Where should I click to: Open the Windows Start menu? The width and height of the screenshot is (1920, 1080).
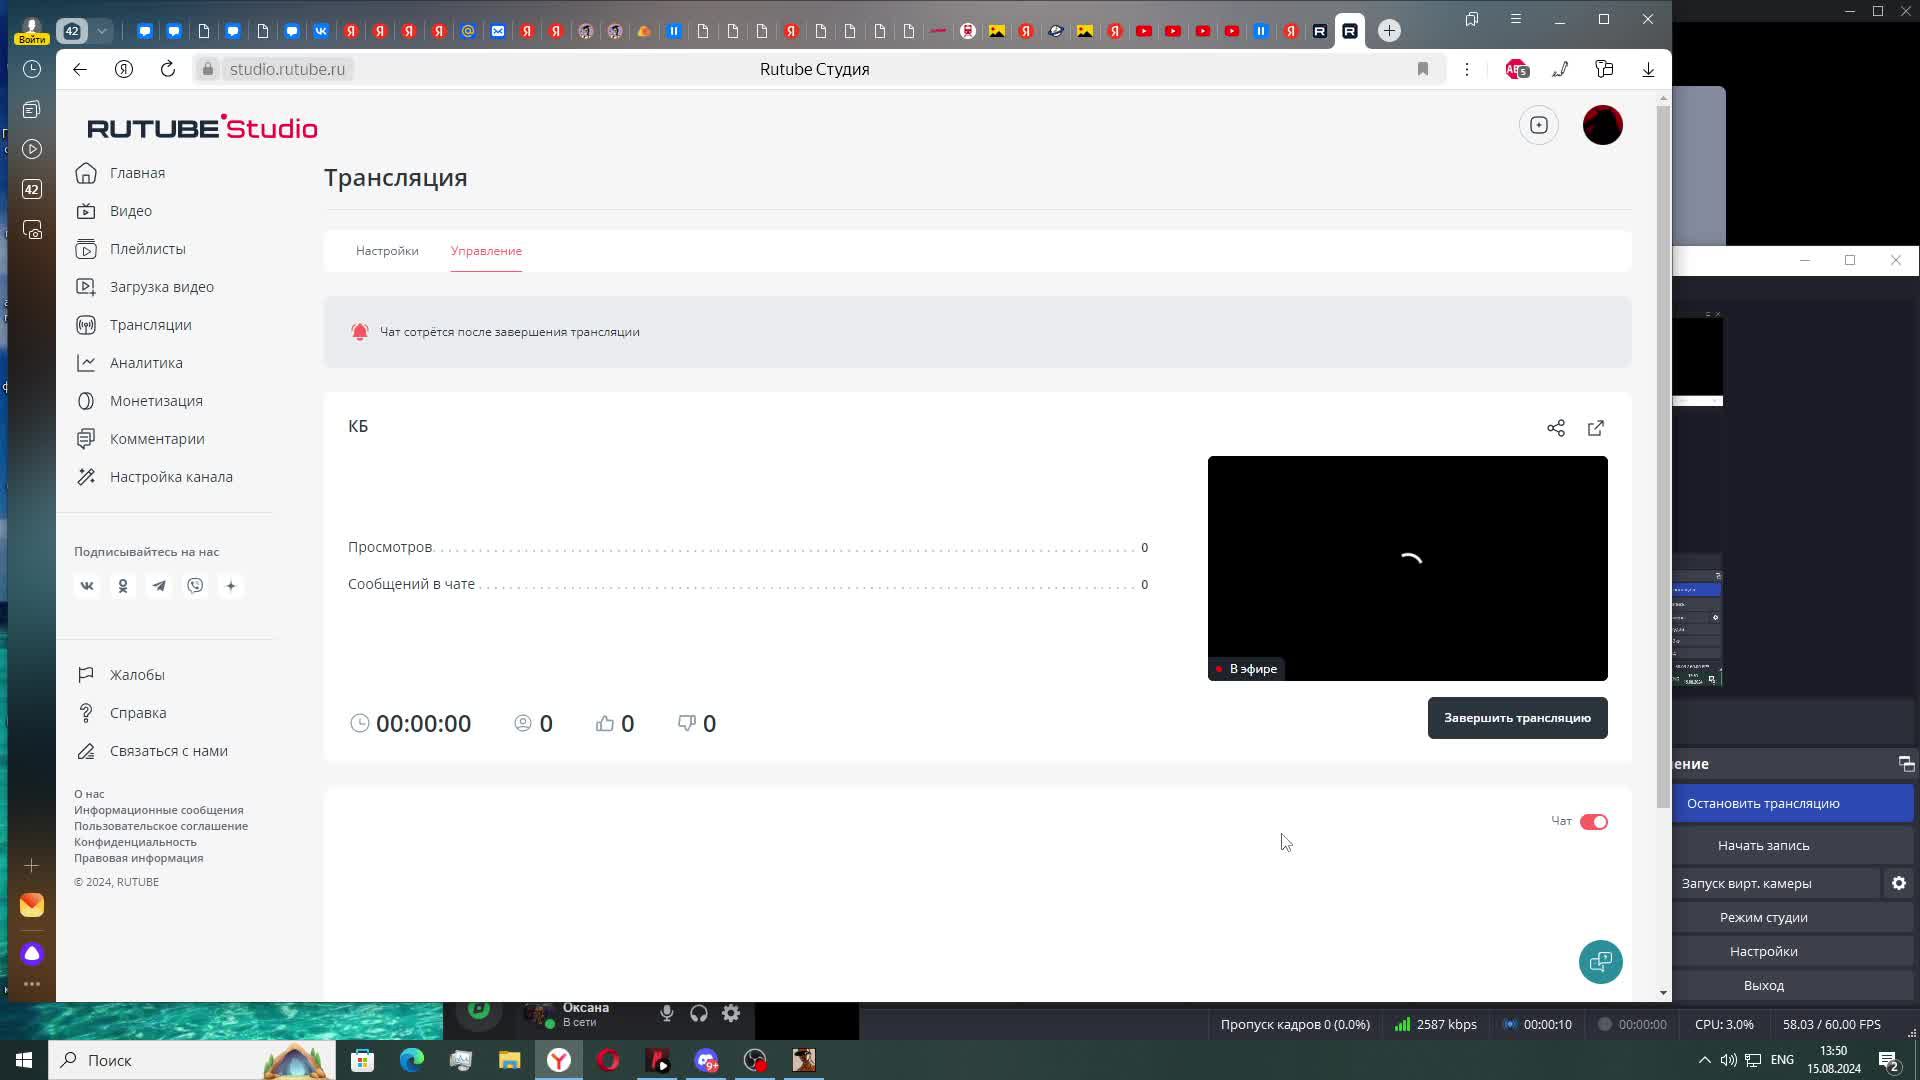24,1060
